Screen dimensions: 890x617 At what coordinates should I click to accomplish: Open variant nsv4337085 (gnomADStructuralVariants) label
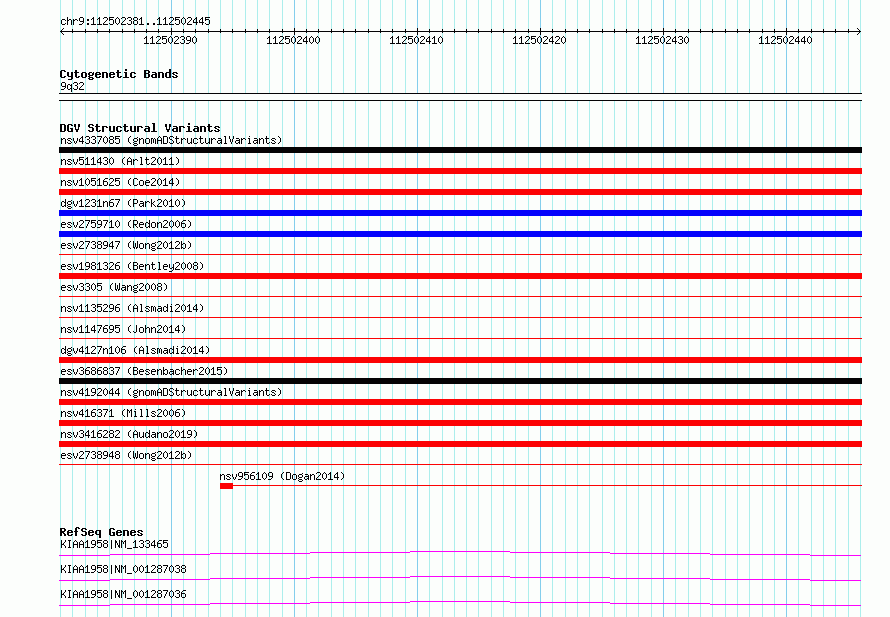(171, 140)
